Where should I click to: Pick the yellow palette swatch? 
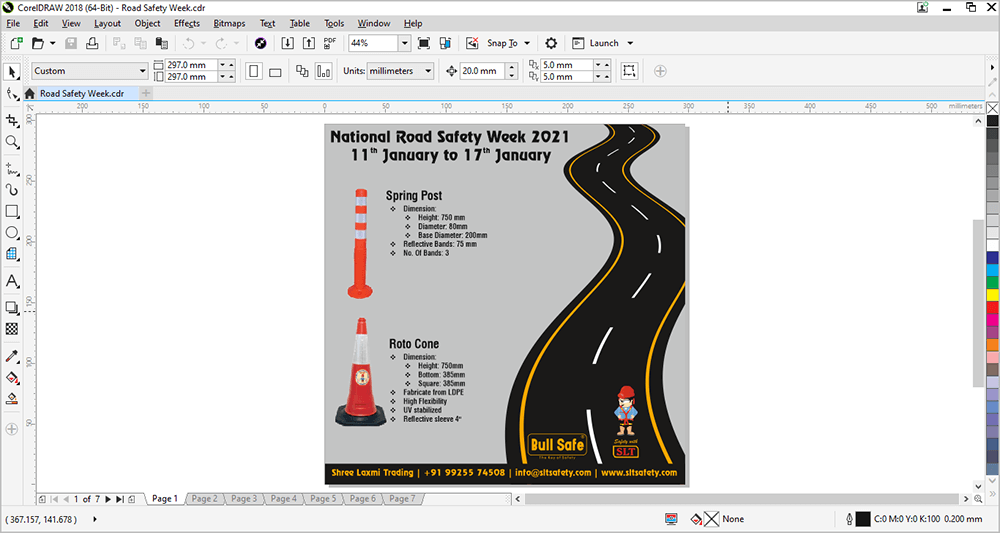(992, 295)
